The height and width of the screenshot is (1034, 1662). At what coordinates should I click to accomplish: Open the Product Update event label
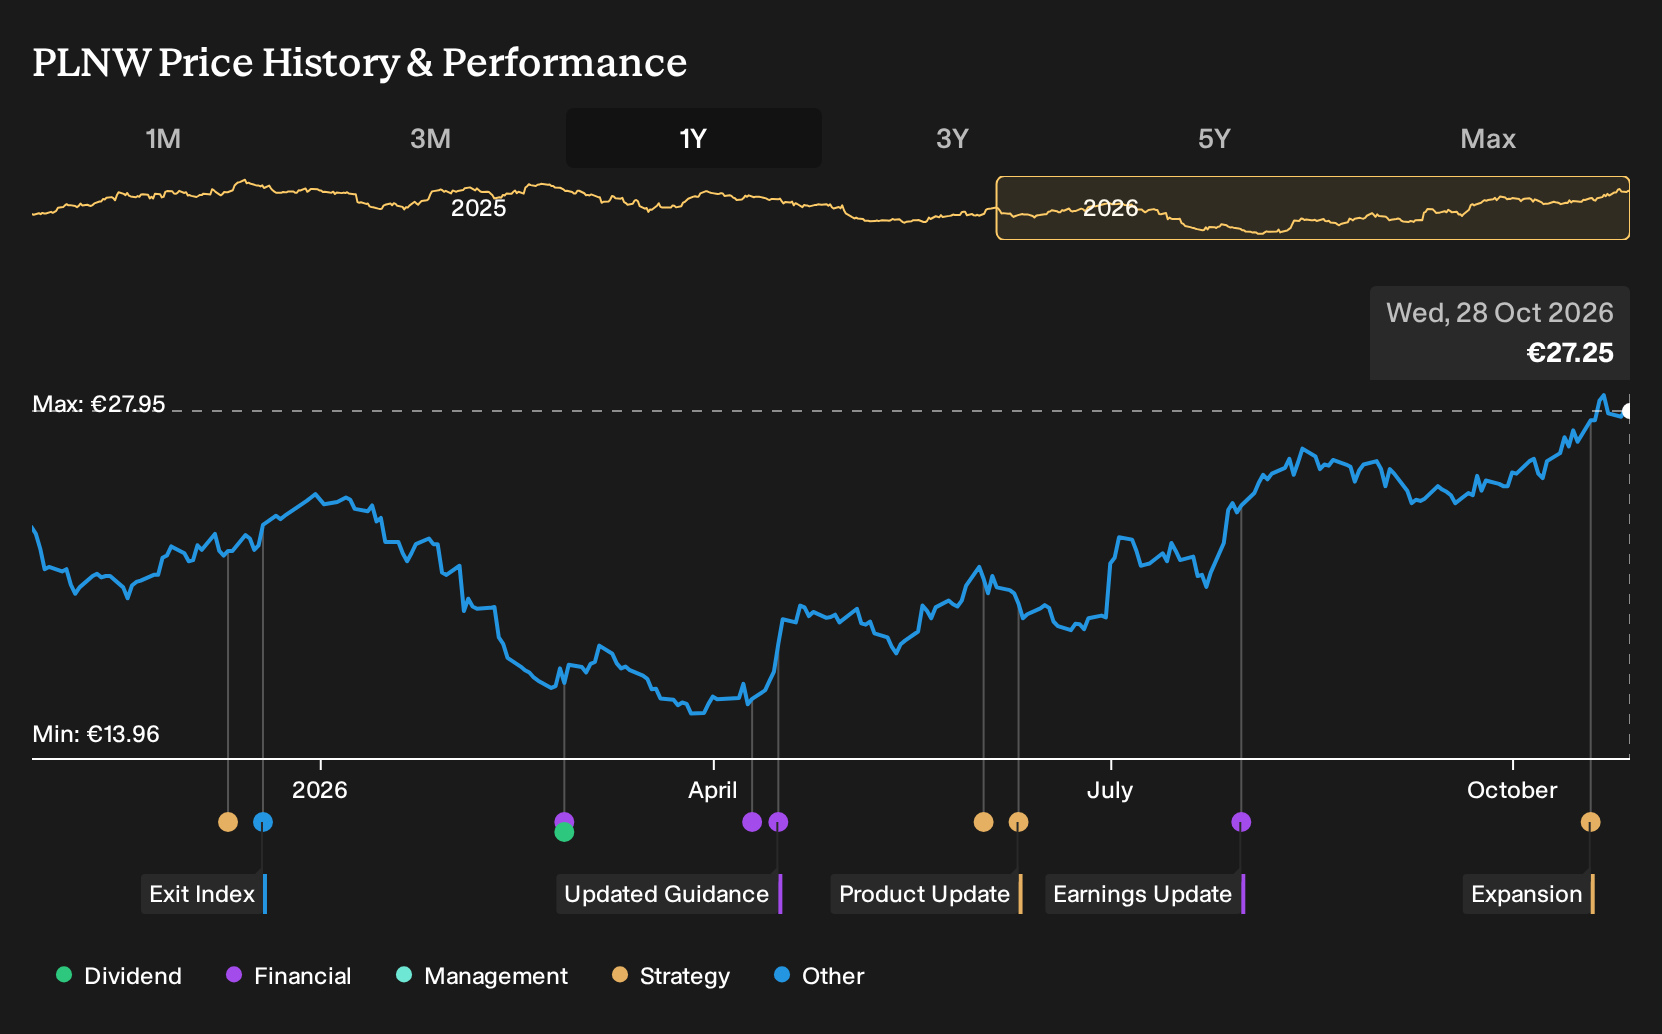927,894
